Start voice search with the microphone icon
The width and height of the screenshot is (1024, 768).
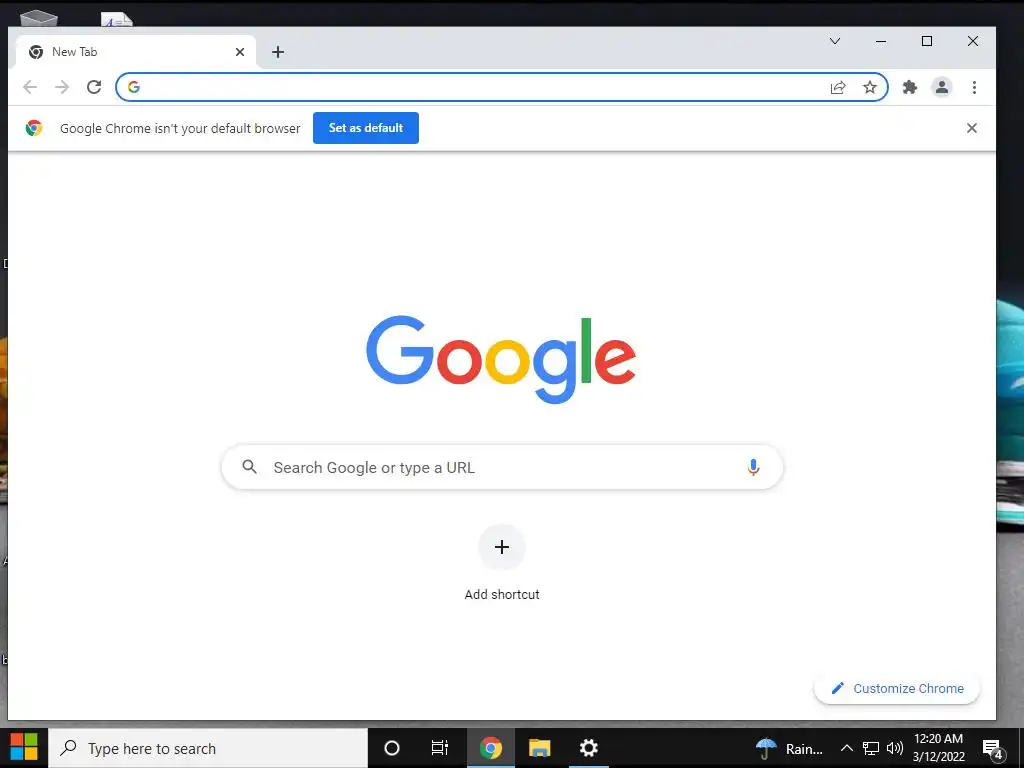(x=753, y=467)
